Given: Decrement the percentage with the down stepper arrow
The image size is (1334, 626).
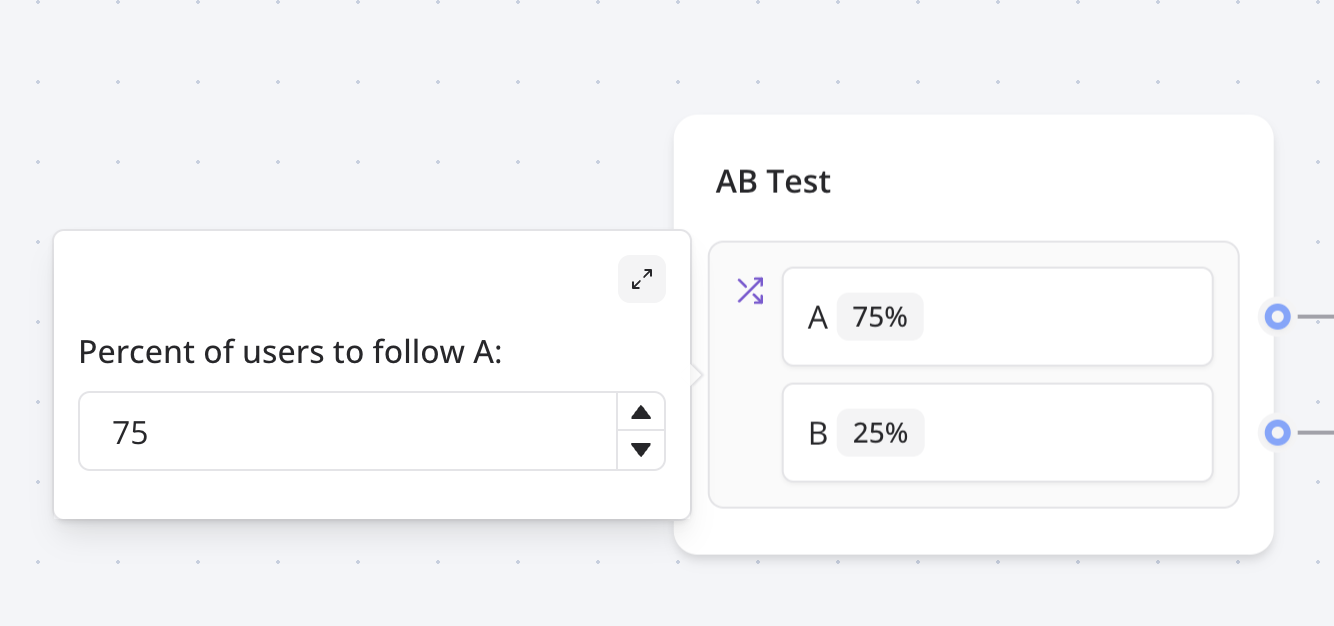Looking at the screenshot, I should (x=641, y=449).
